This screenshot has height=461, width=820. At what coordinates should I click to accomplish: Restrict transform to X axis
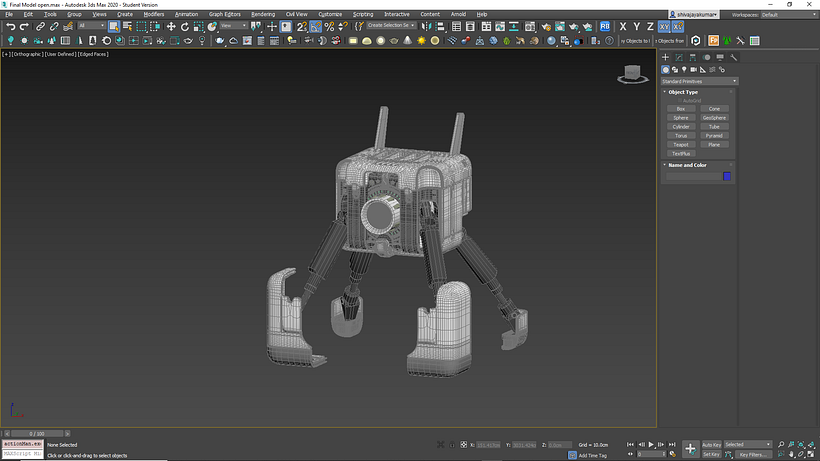pyautogui.click(x=623, y=26)
